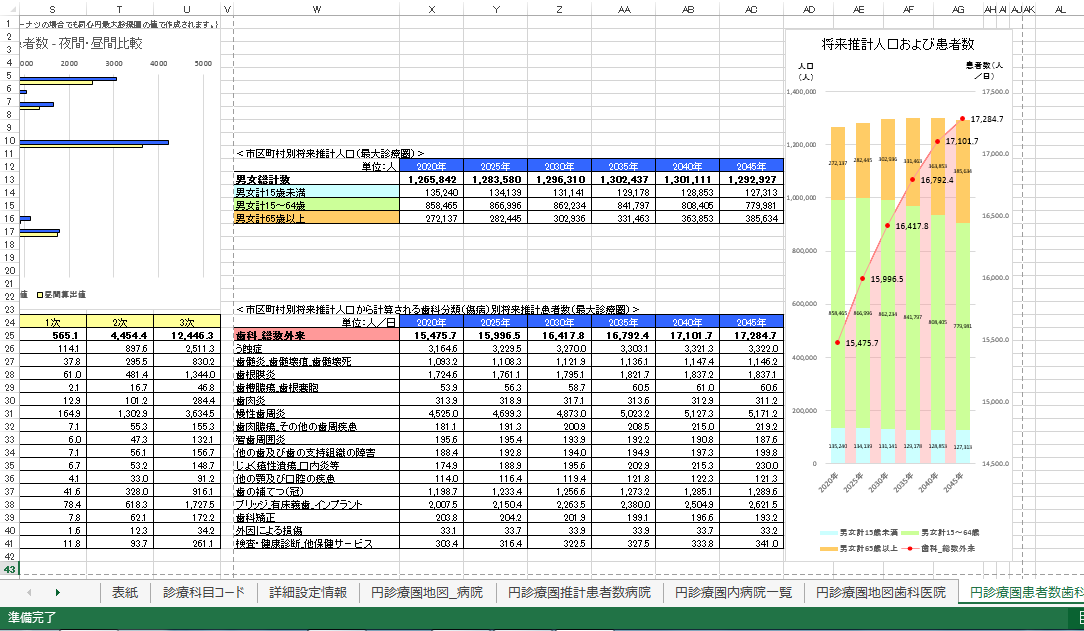The width and height of the screenshot is (1084, 631).
Task: Click the 準備完了 status bar text
Action: [32, 618]
